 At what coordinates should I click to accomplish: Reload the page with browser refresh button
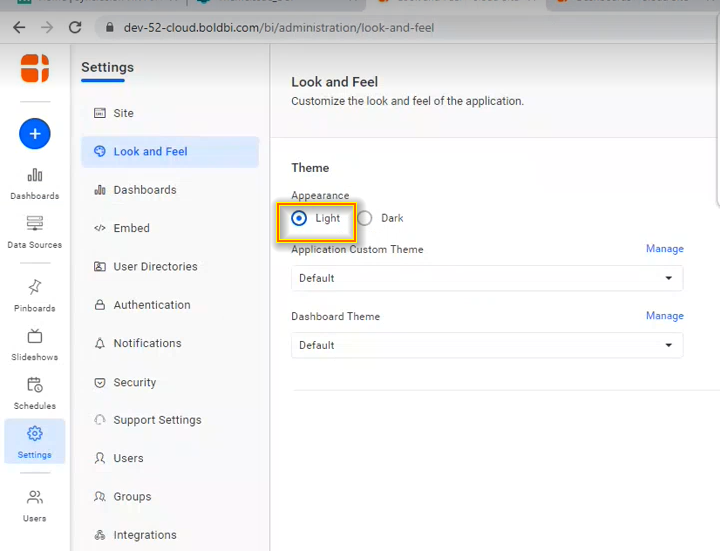[x=75, y=28]
